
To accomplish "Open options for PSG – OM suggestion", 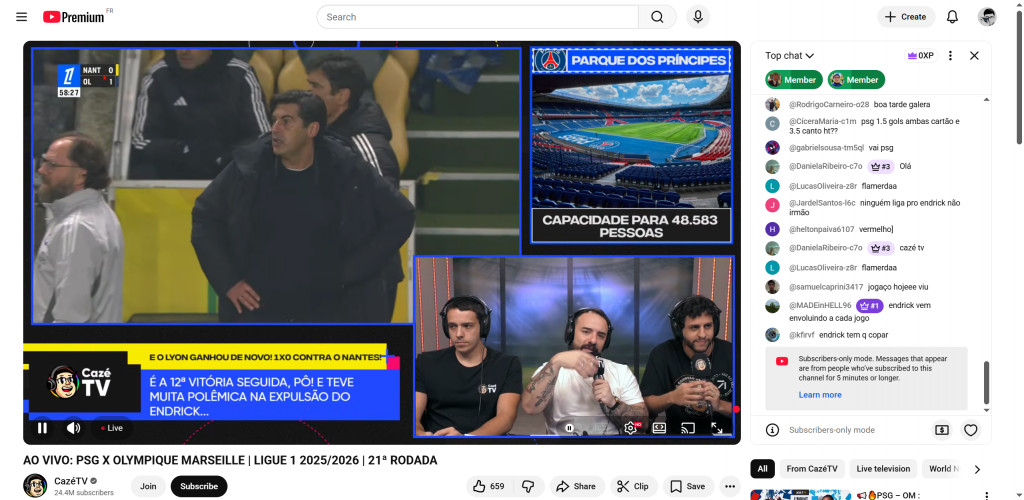I will 985,495.
